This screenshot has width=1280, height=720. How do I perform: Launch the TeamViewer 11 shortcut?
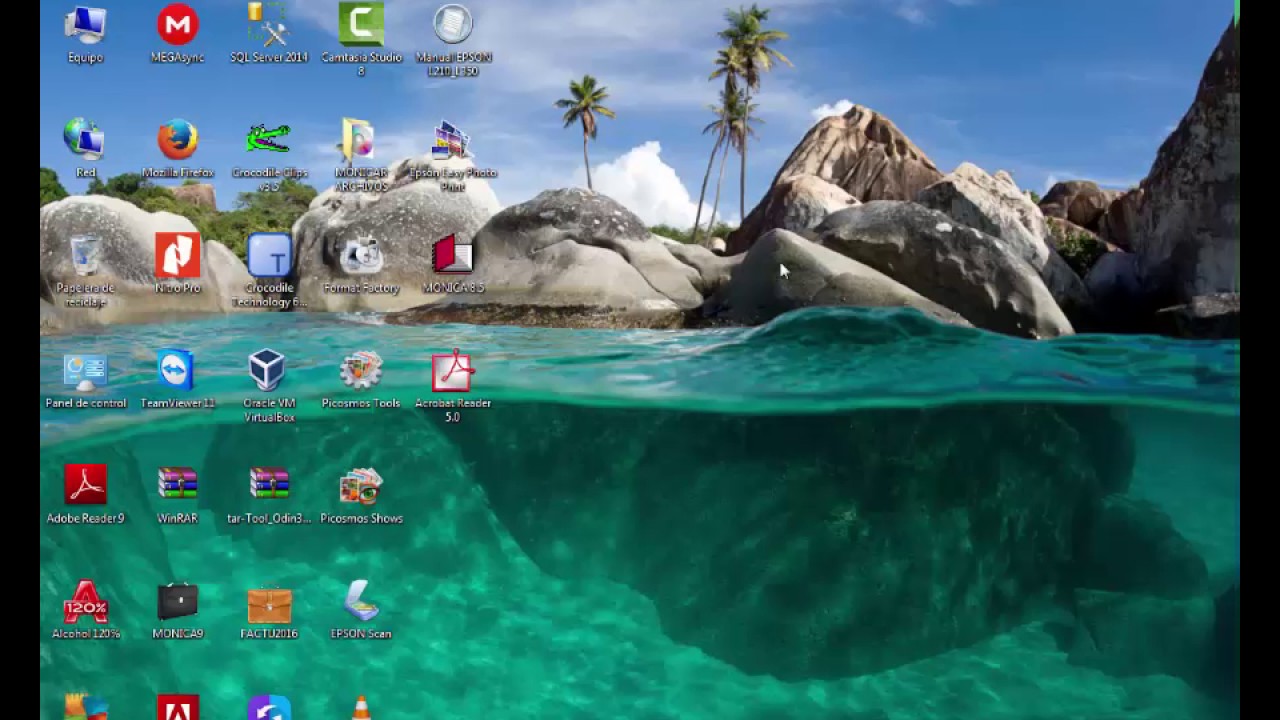[x=177, y=371]
